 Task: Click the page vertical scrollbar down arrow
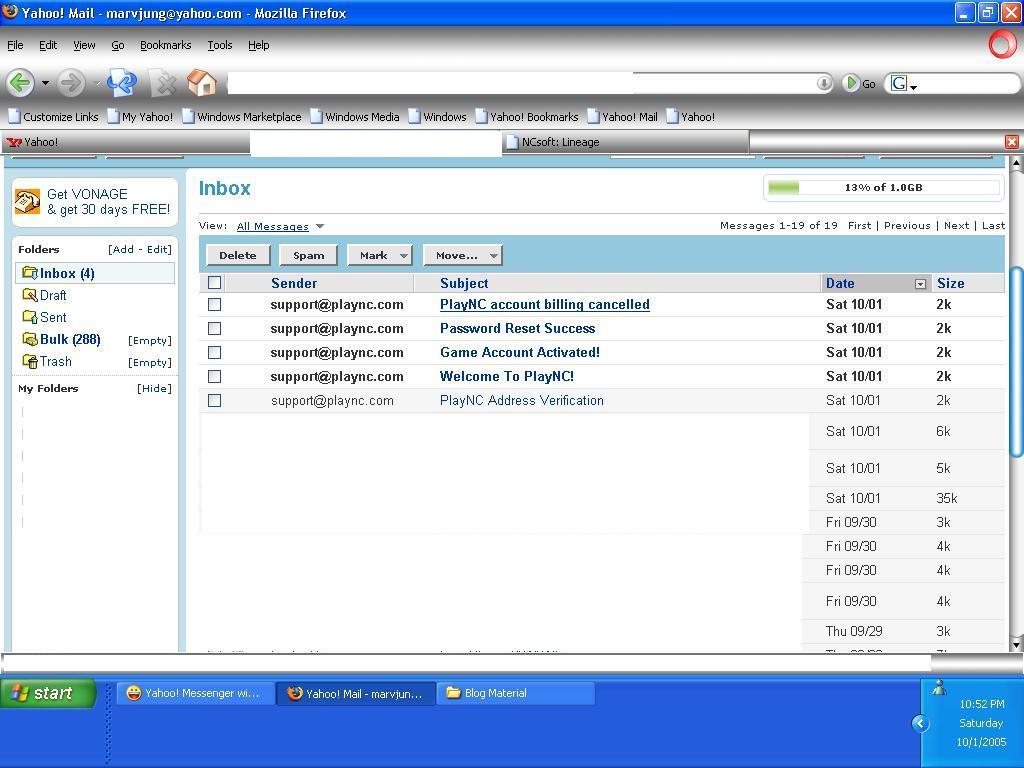click(1016, 645)
